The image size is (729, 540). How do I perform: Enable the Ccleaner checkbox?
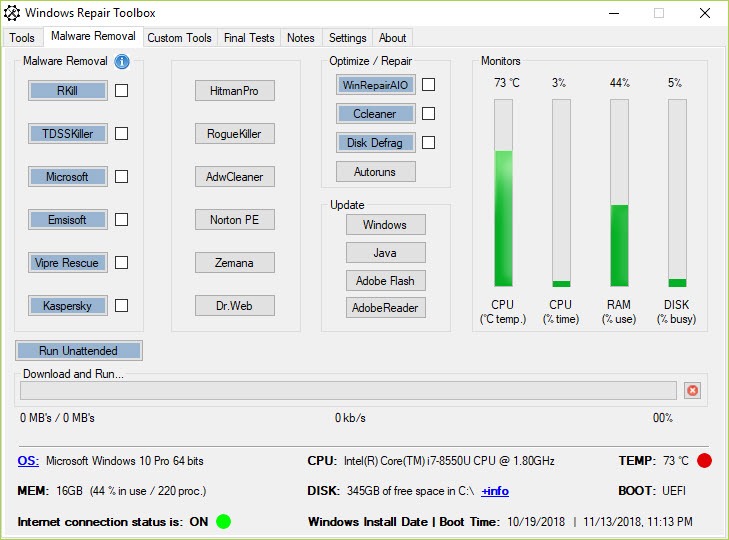click(428, 113)
